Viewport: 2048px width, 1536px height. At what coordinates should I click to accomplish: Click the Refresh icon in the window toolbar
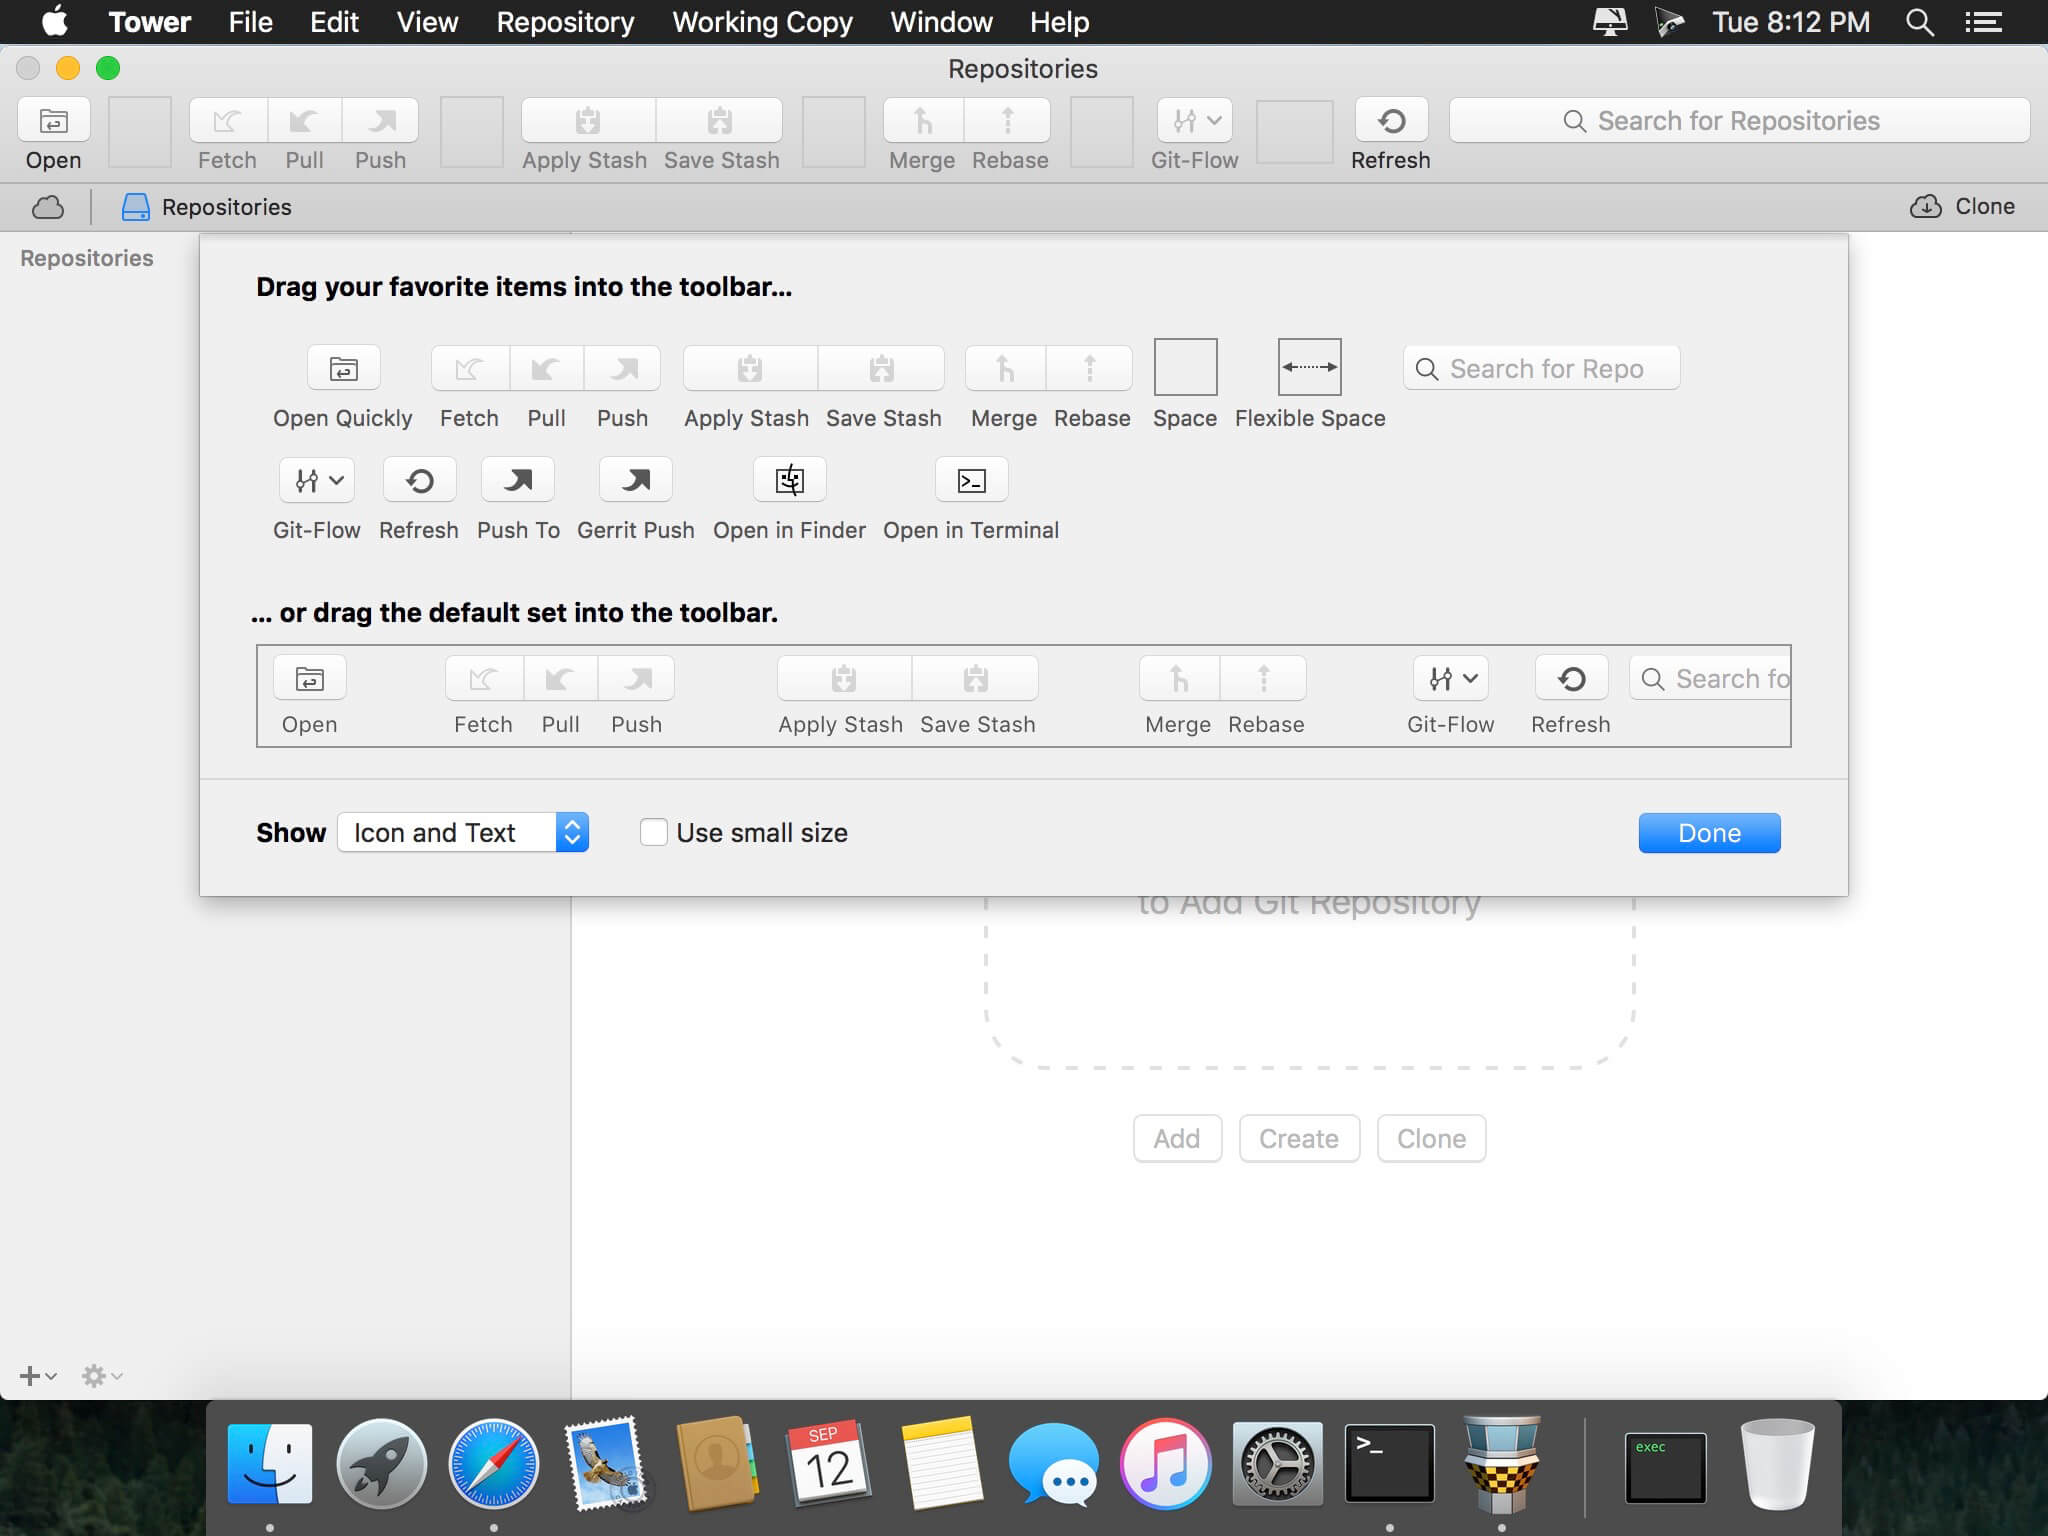(1391, 121)
